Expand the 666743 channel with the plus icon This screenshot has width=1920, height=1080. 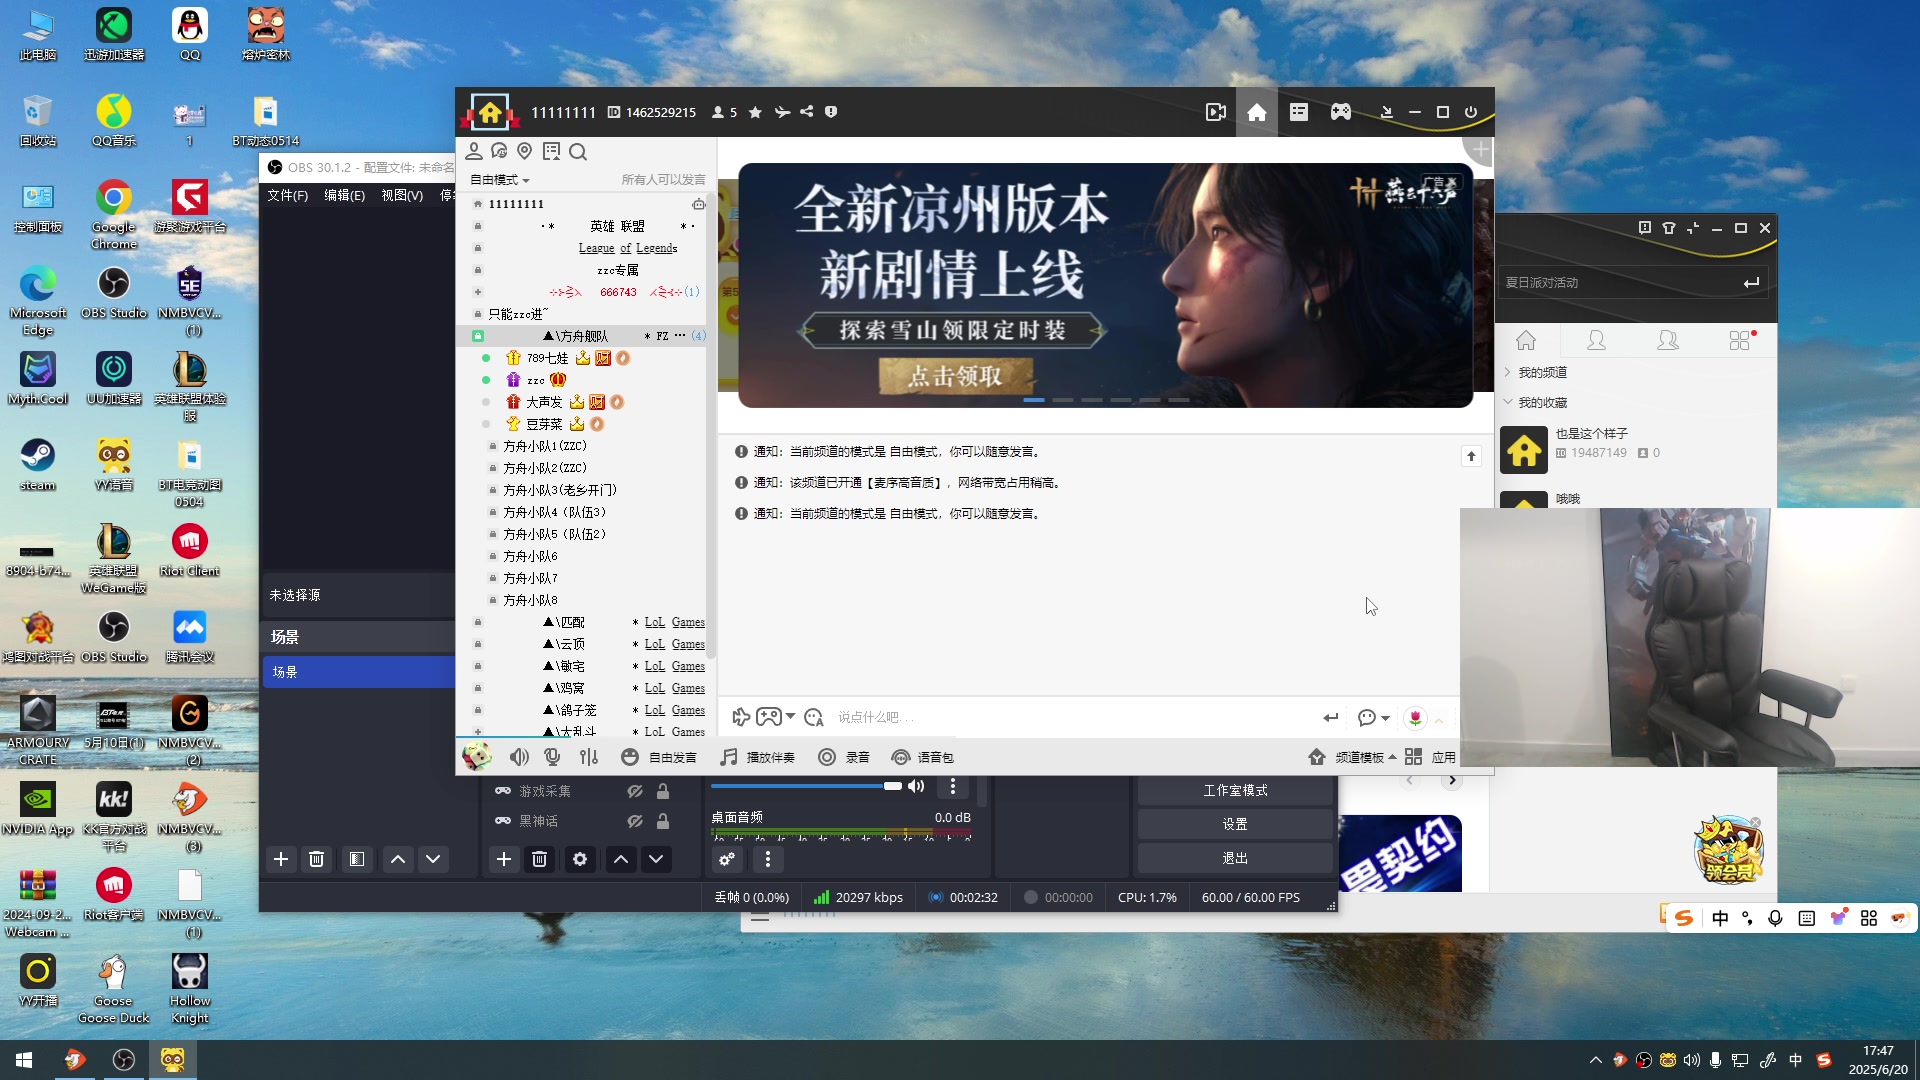pyautogui.click(x=478, y=292)
